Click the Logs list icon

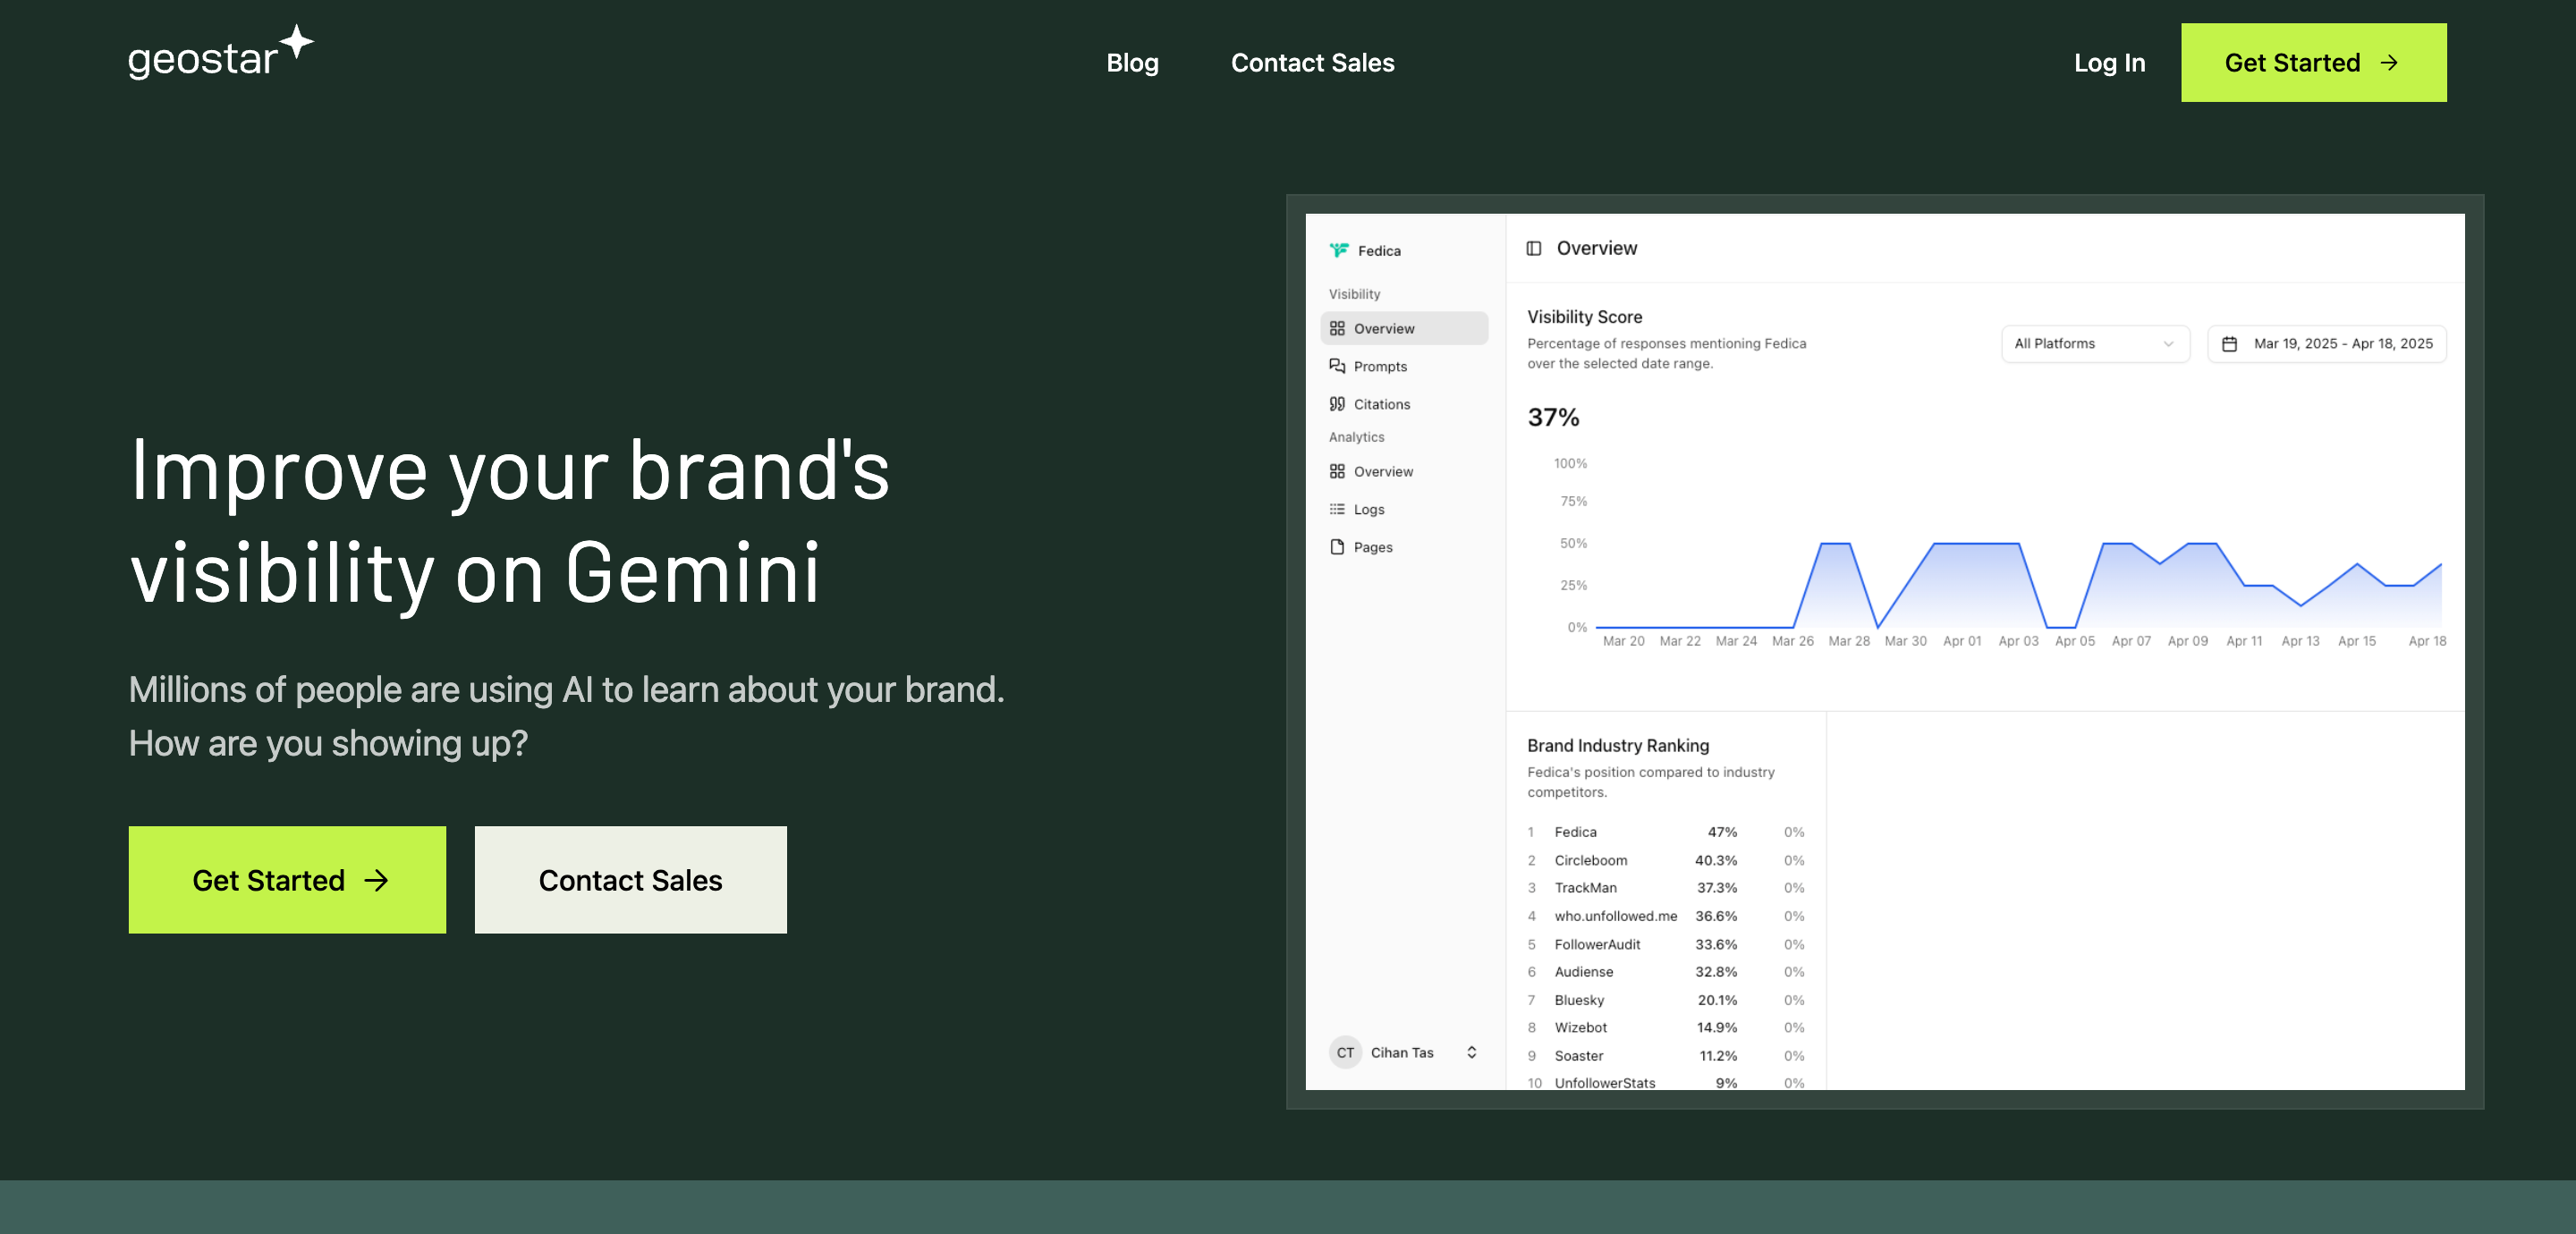[1337, 509]
